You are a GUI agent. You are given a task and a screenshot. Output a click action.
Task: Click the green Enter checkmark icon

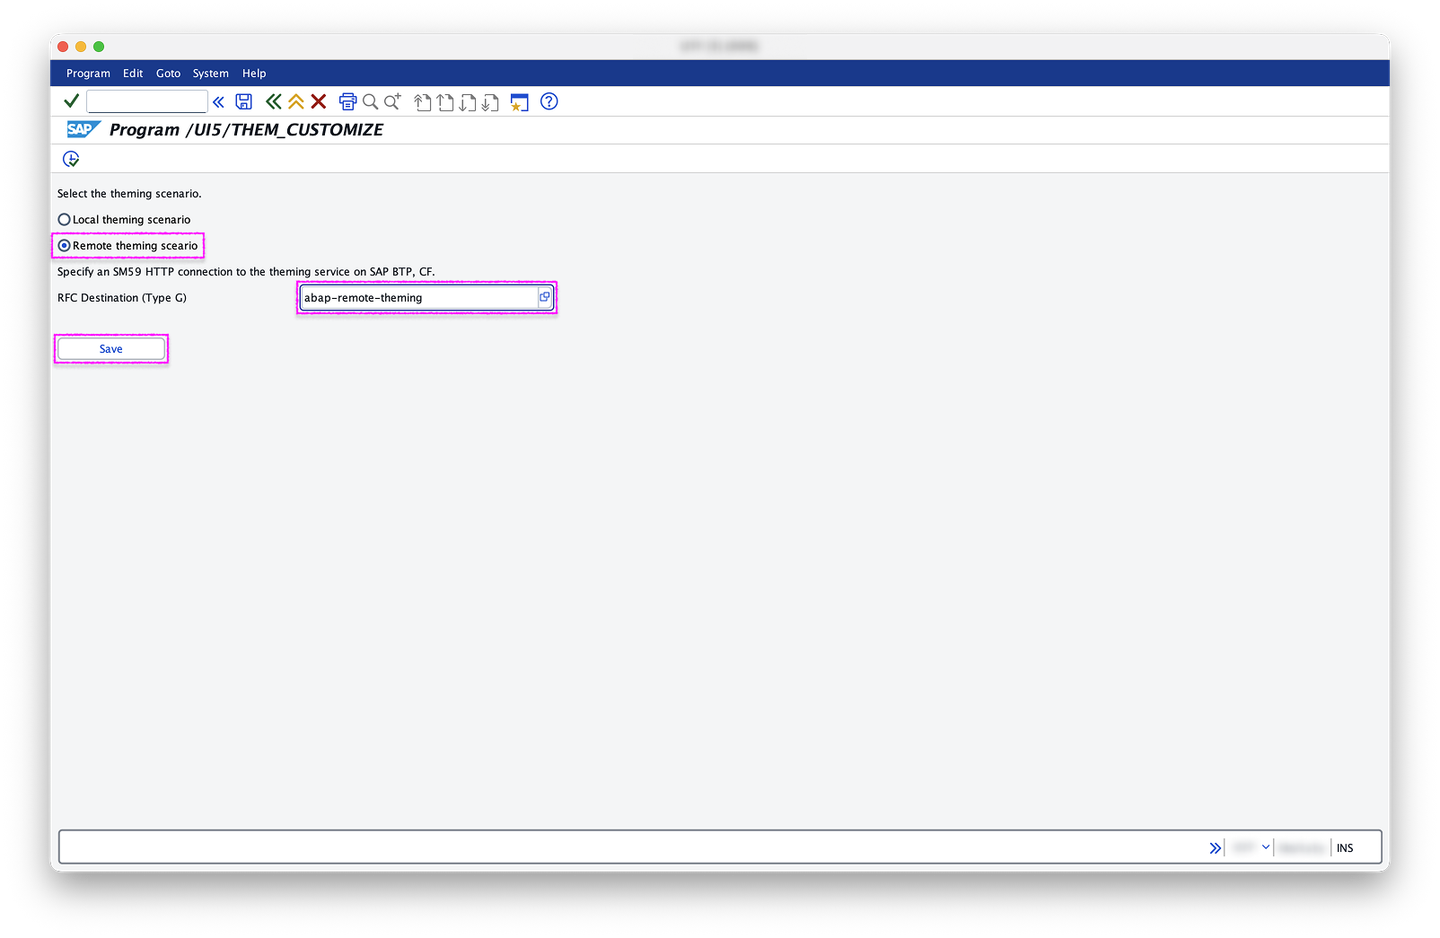point(71,101)
